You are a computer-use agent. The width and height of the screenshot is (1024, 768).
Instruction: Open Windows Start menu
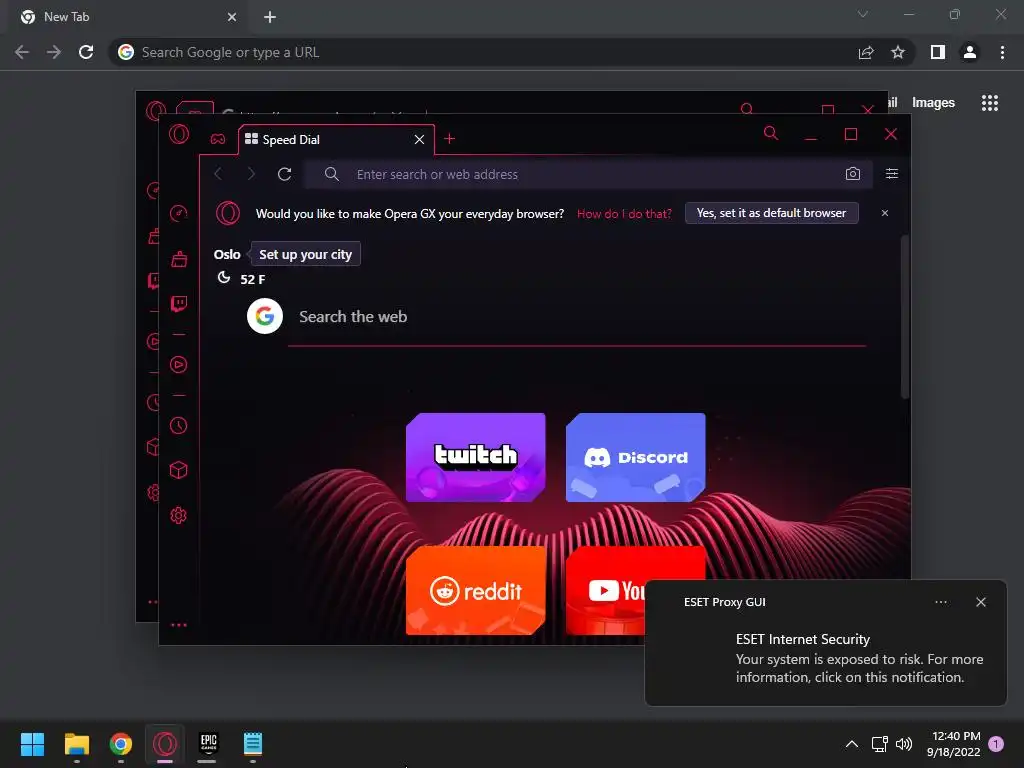pyautogui.click(x=32, y=744)
